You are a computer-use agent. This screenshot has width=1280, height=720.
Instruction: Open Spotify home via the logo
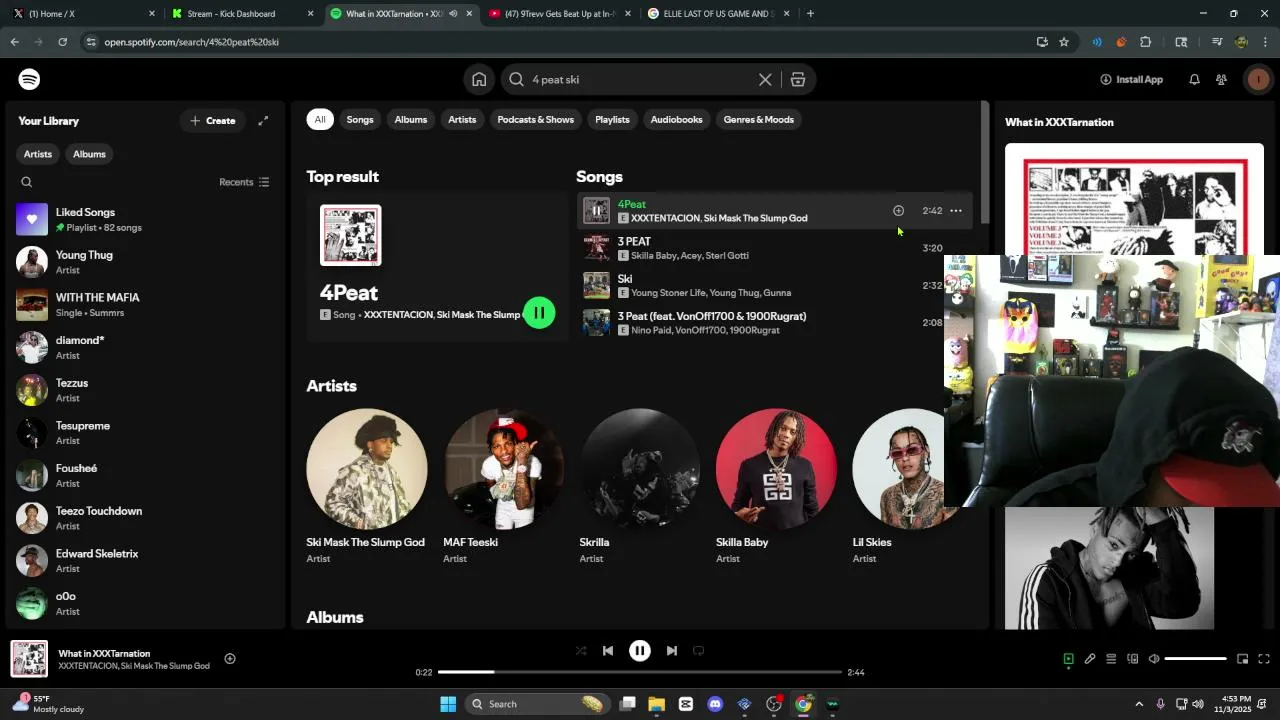[29, 79]
